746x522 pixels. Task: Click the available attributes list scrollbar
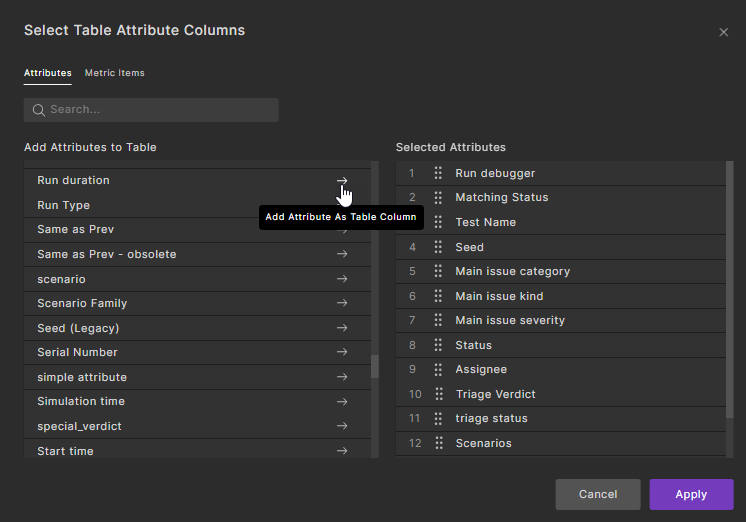tap(375, 366)
